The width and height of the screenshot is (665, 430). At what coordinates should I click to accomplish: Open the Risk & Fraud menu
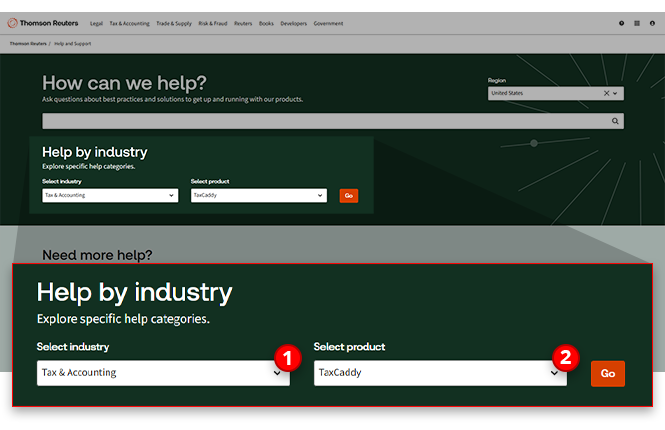[213, 23]
